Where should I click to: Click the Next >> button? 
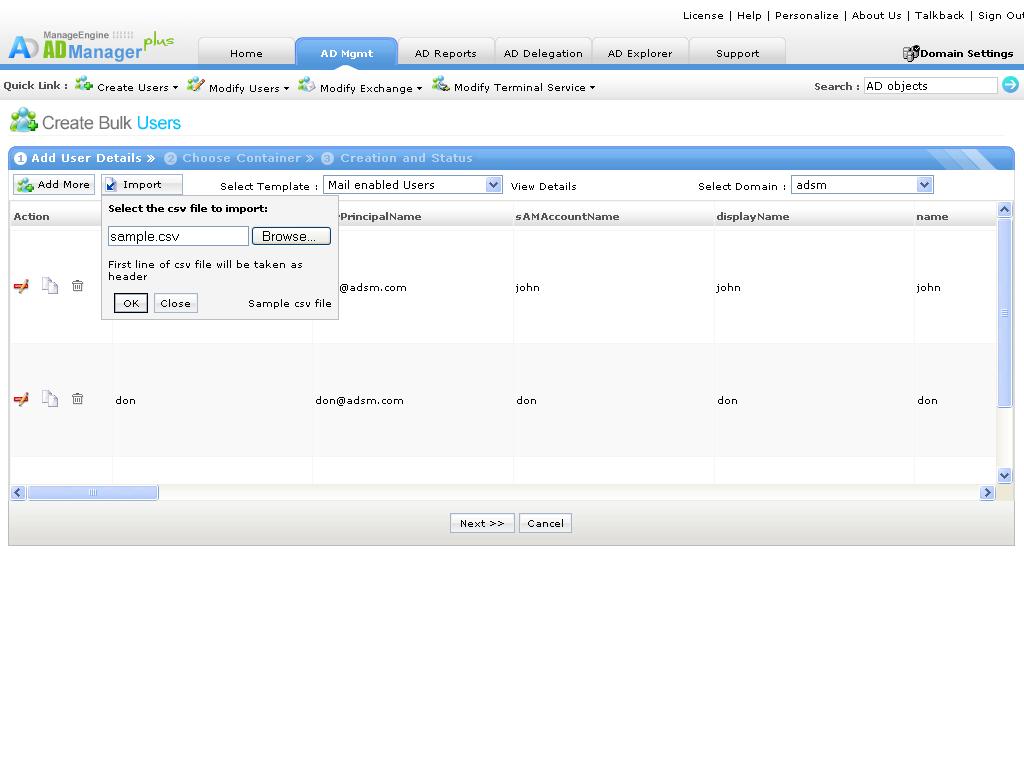pyautogui.click(x=482, y=523)
